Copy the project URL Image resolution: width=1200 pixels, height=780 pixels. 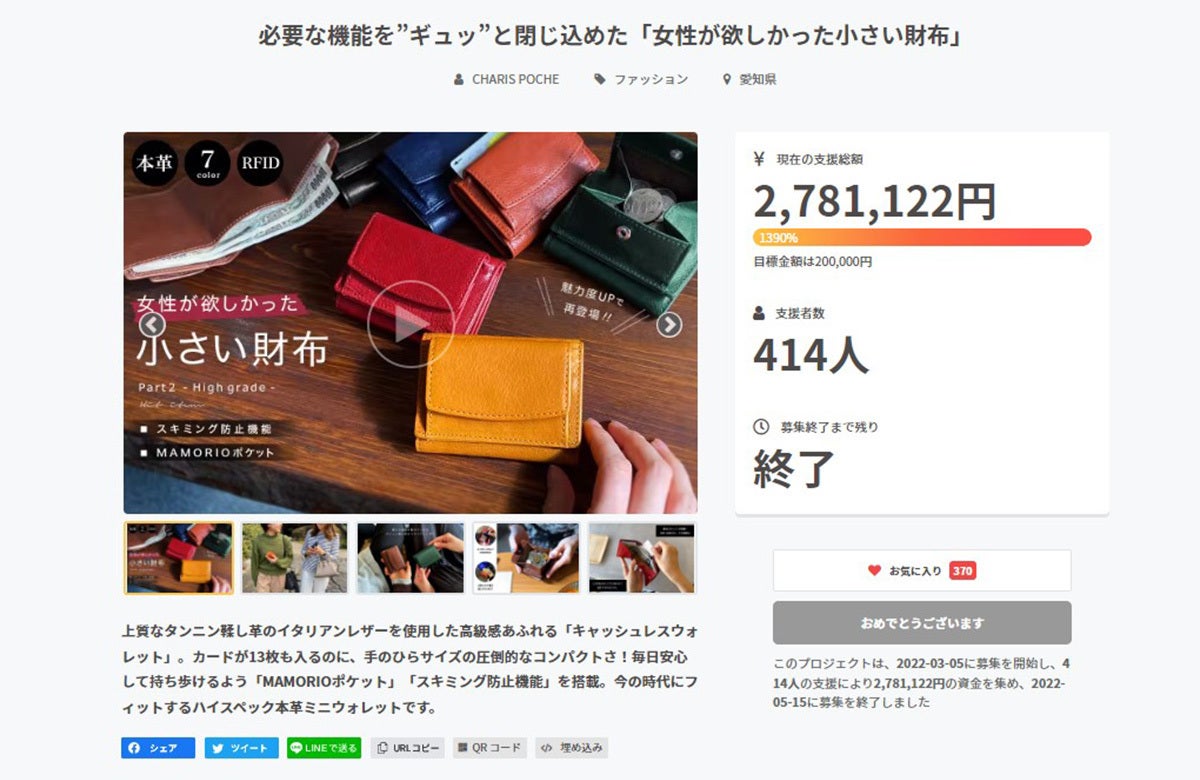point(408,748)
